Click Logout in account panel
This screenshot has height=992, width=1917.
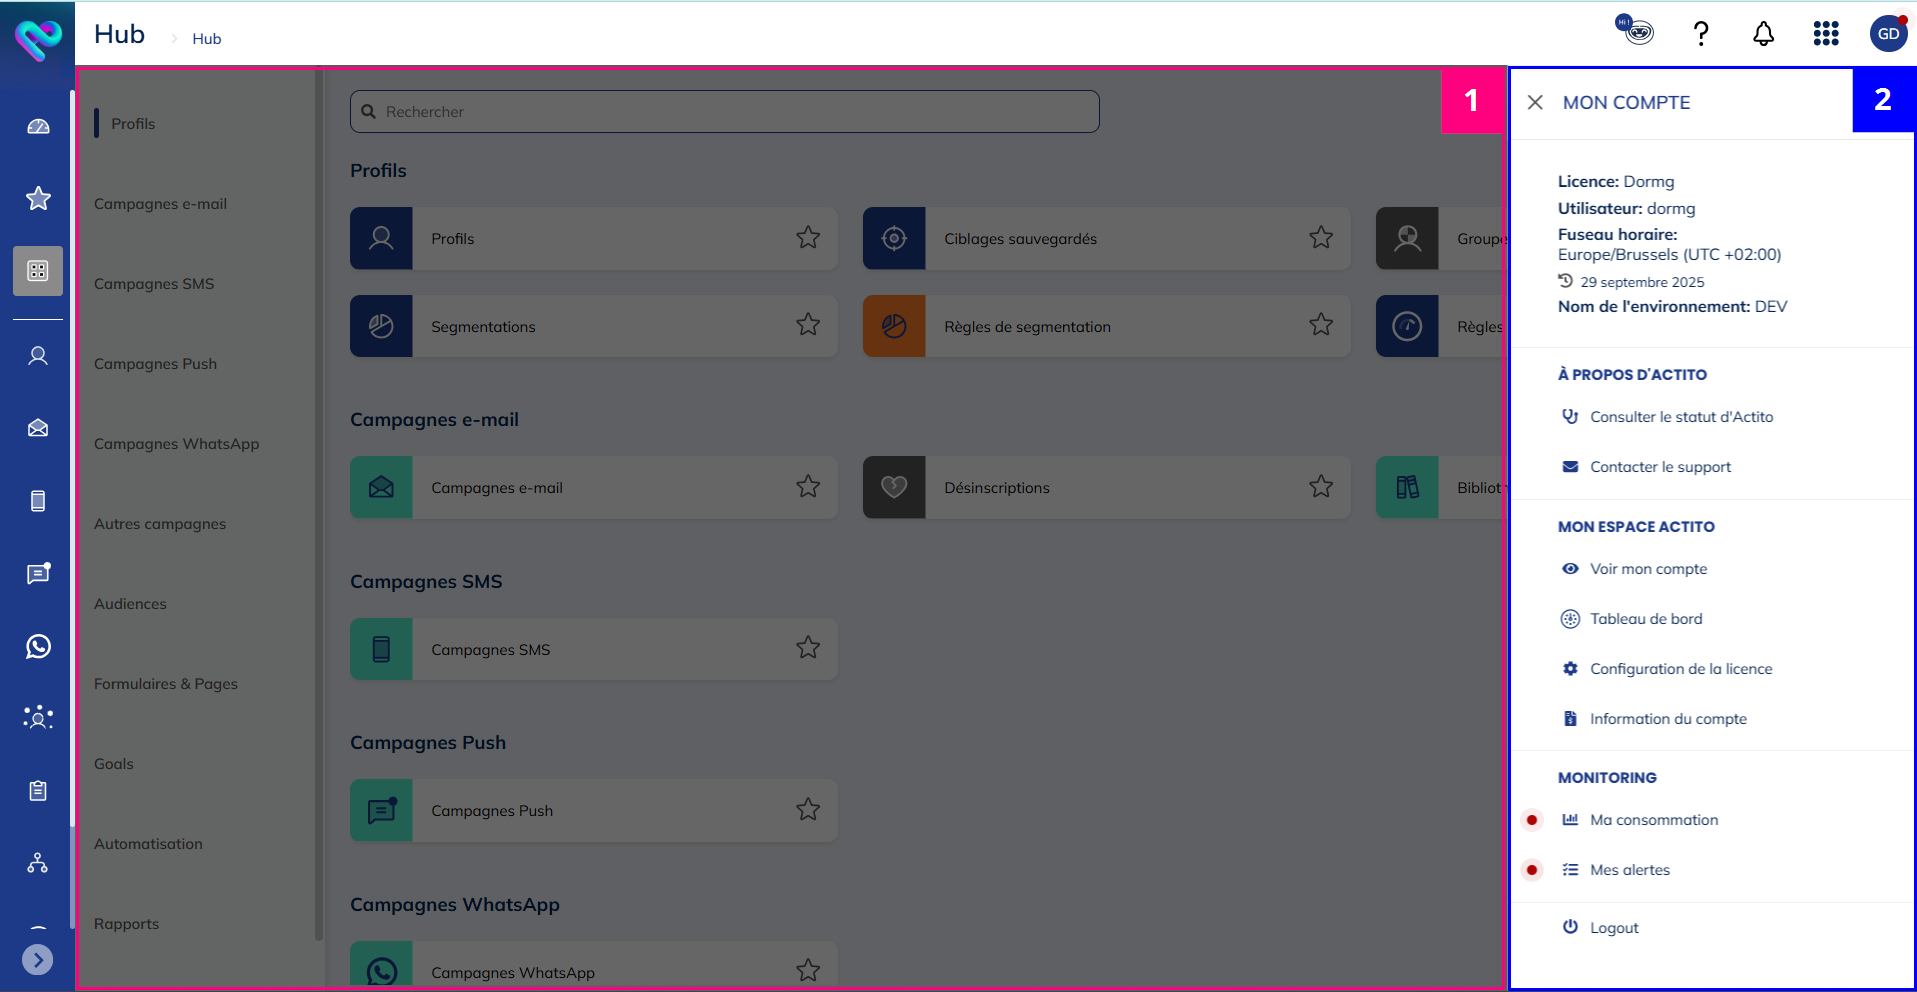[1613, 928]
